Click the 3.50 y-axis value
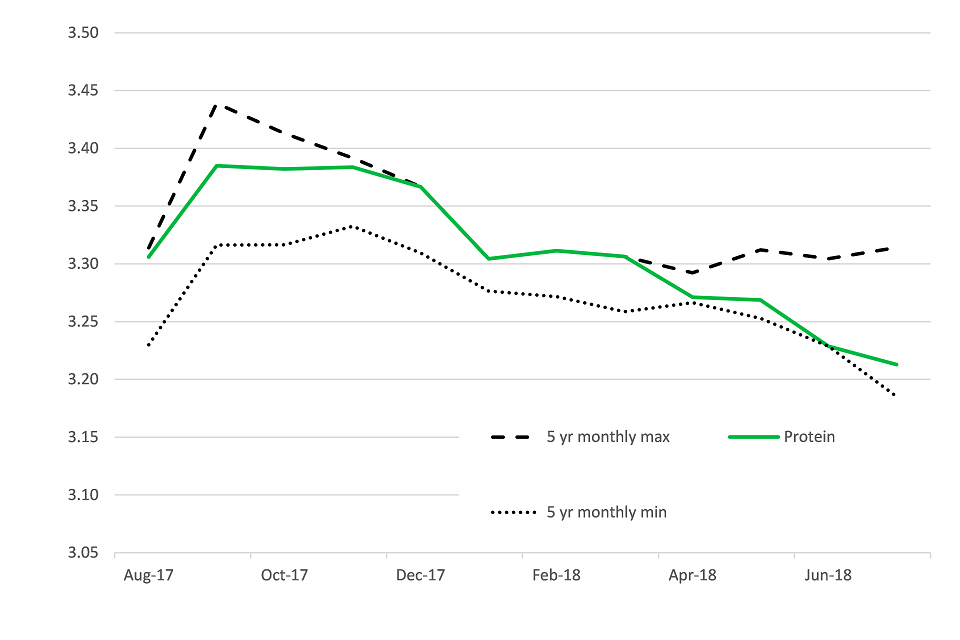Viewport: 960px width, 640px height. pos(82,33)
